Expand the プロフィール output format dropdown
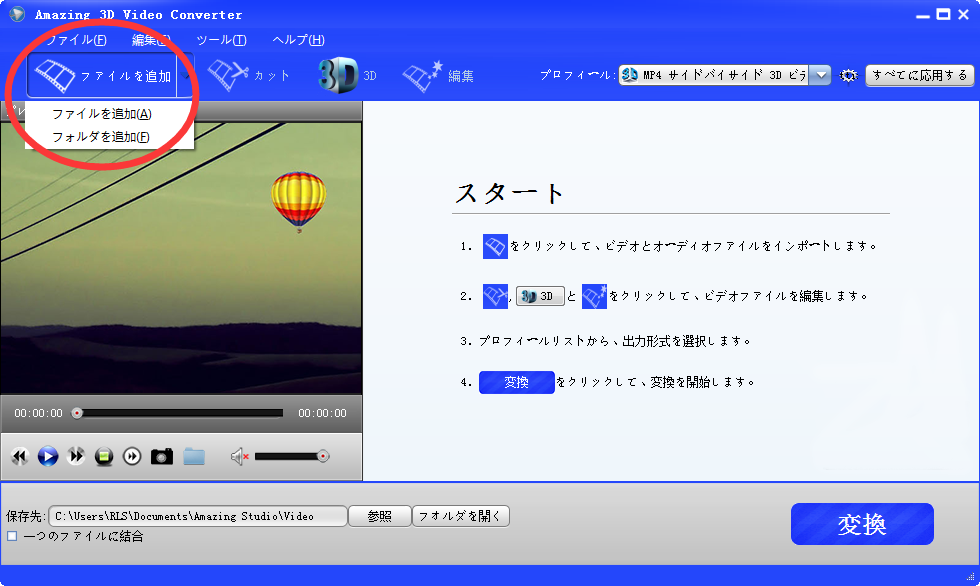 (820, 76)
